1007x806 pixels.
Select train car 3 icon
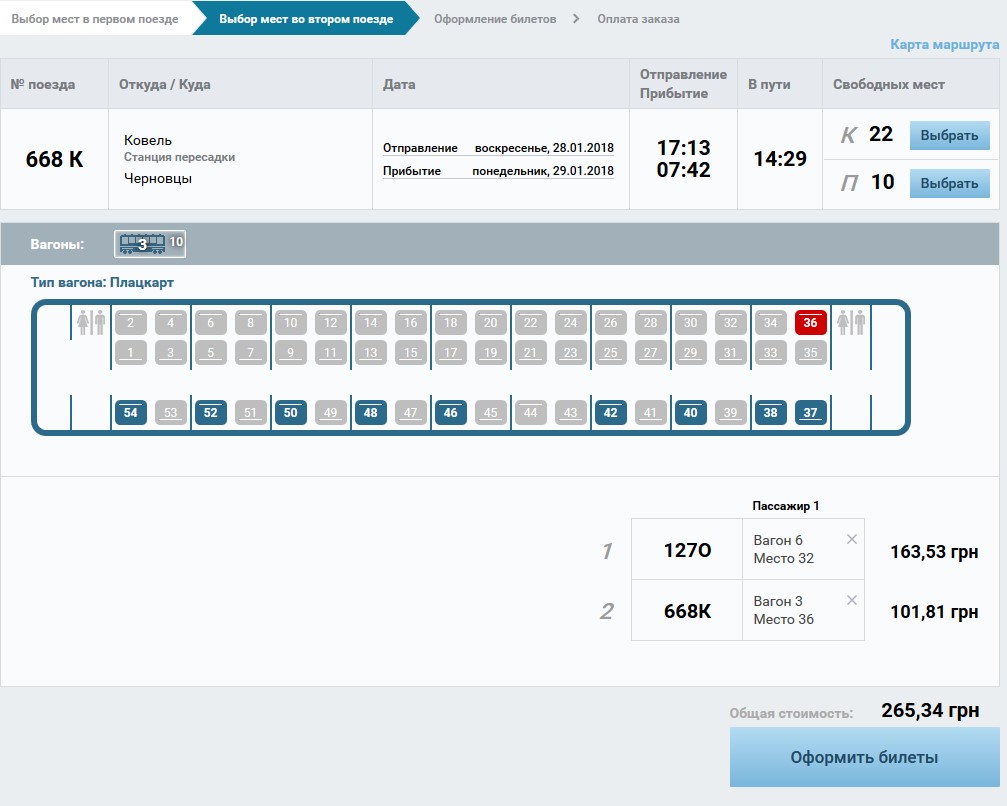pyautogui.click(x=142, y=244)
